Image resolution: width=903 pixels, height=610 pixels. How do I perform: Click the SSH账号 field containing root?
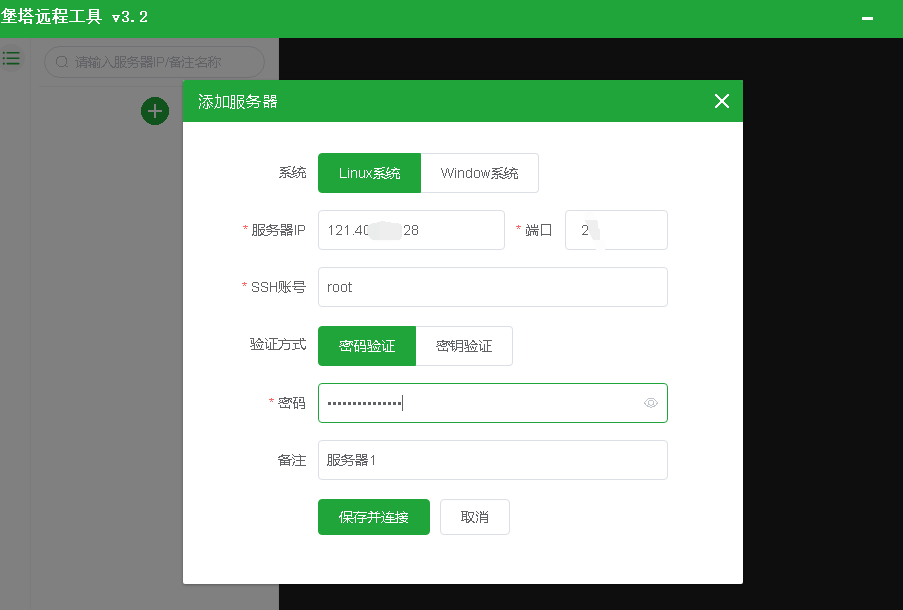pos(492,287)
